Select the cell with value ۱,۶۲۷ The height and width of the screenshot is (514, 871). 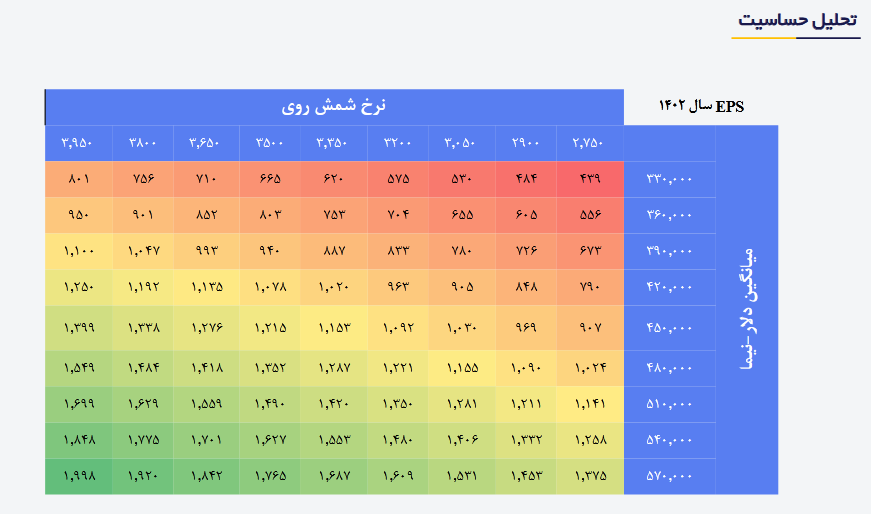[270, 439]
